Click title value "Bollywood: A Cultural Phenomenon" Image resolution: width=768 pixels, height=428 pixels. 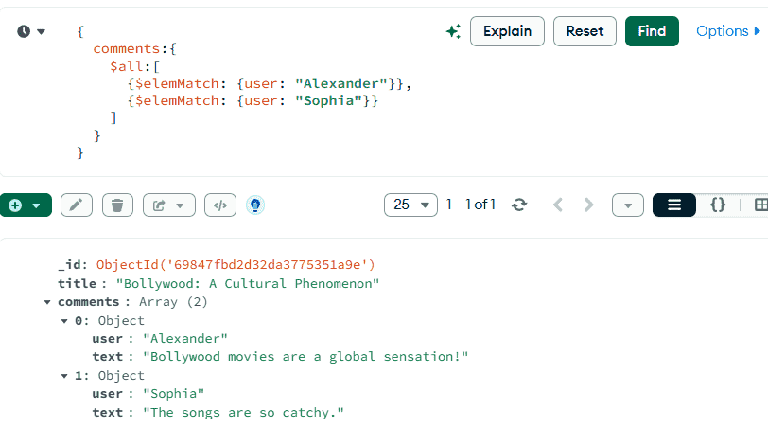pos(247,284)
